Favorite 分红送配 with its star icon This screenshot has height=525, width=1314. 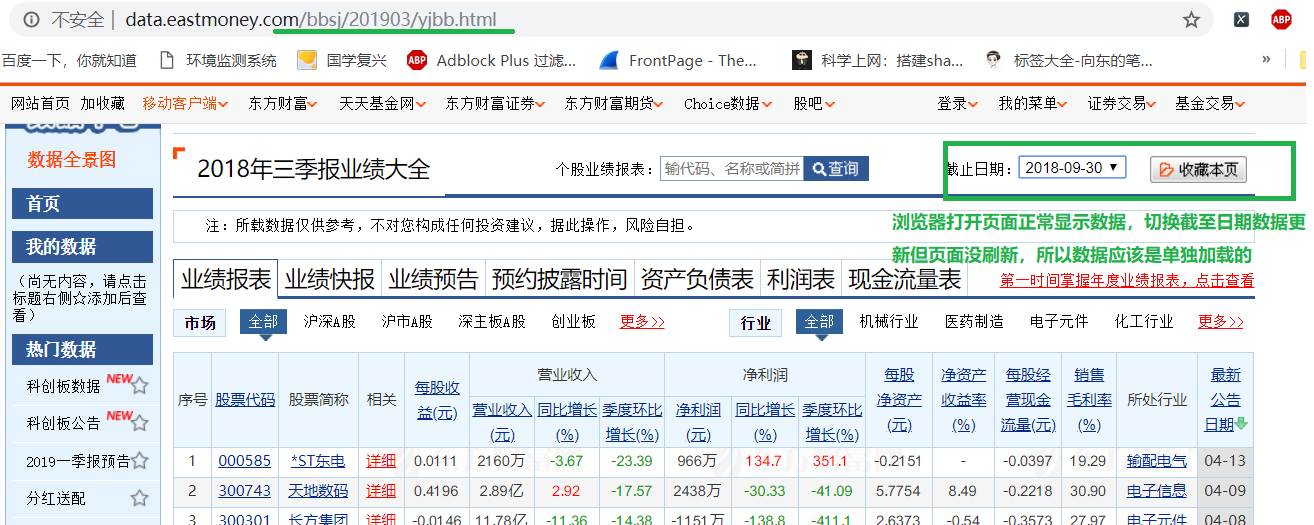click(x=140, y=497)
